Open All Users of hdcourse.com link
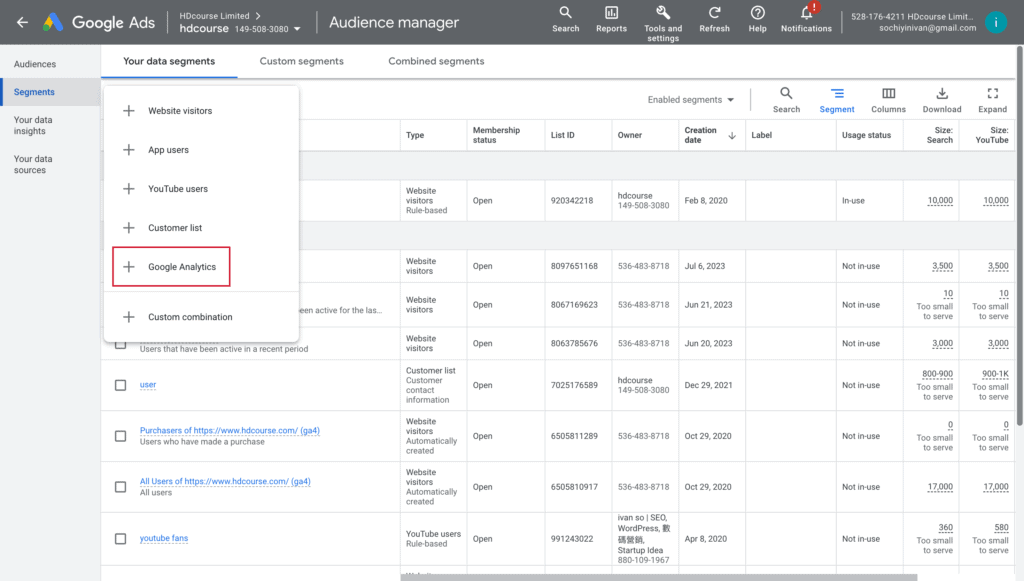The height and width of the screenshot is (581, 1024). pyautogui.click(x=225, y=481)
